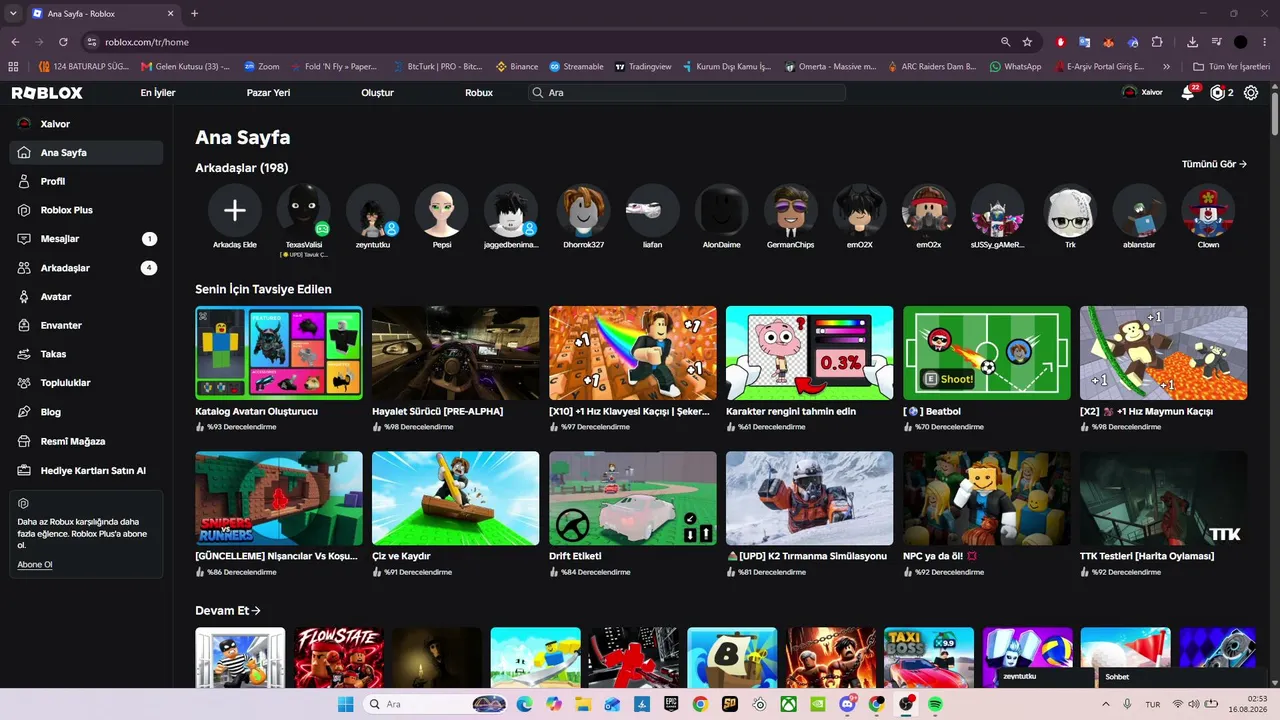
Task: Open the NPC ya da öl! game thumbnail
Action: tap(987, 498)
